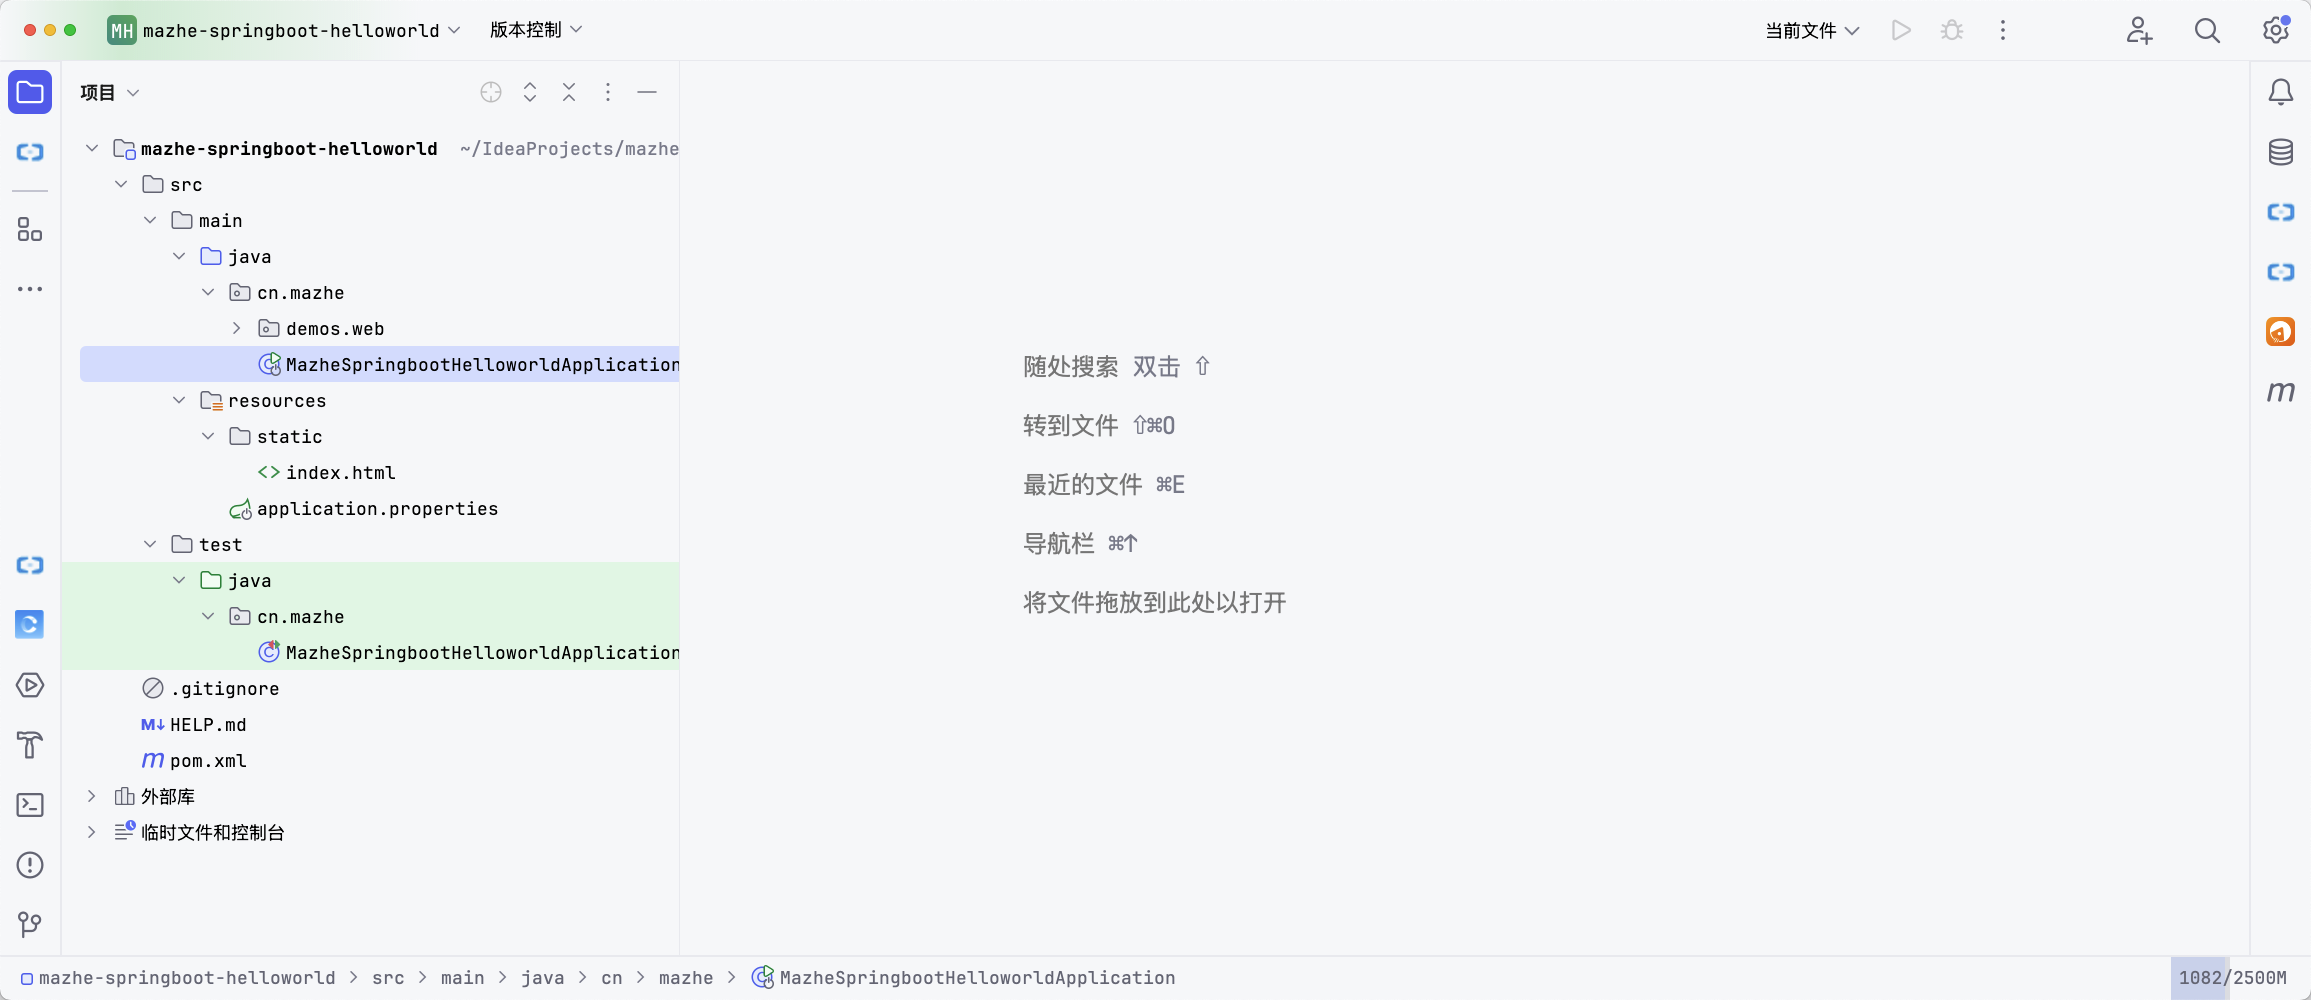Collapse the project root node chevron
Viewport: 2311px width, 1000px height.
[x=92, y=148]
